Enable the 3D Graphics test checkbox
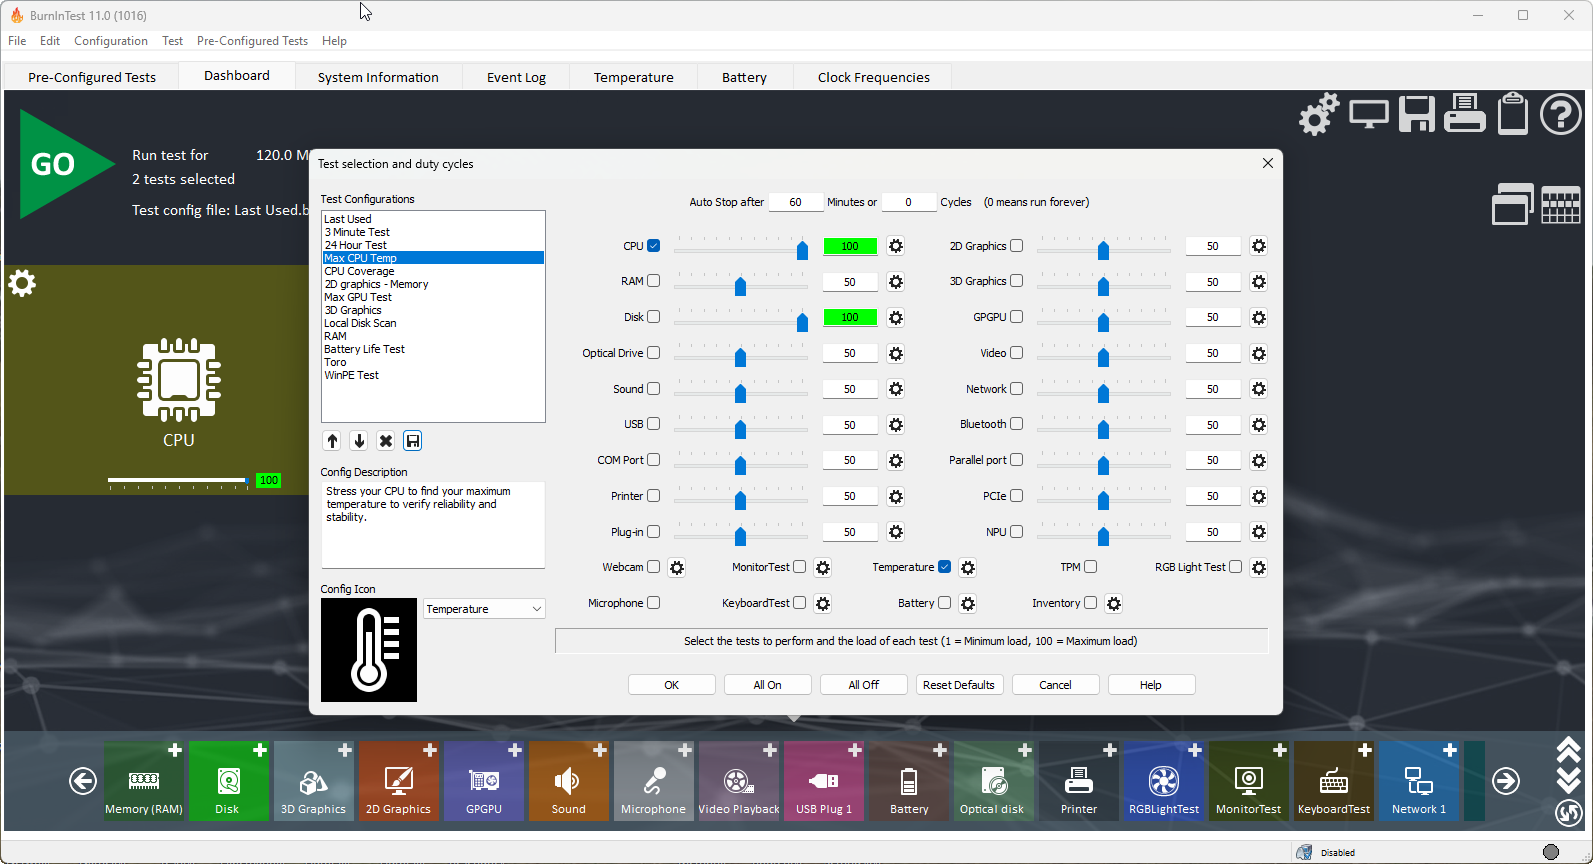 1017,281
